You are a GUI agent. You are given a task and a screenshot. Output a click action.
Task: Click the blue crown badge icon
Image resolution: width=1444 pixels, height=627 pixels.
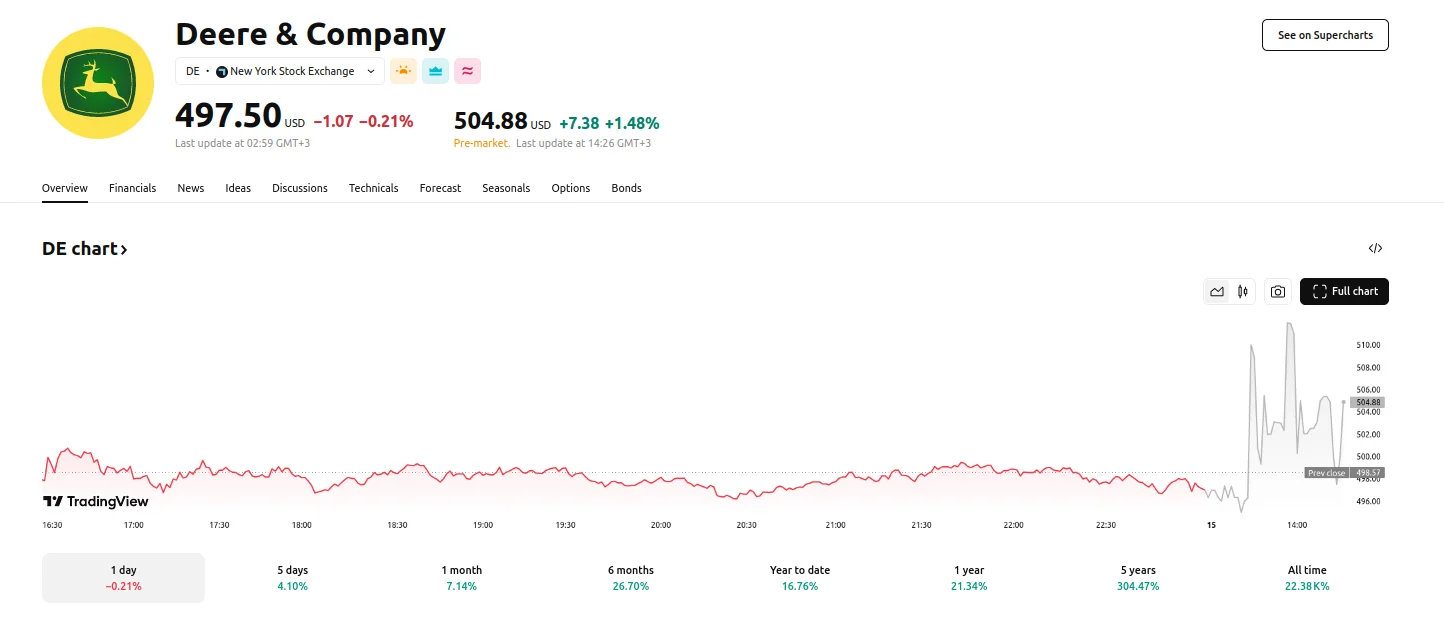435,71
